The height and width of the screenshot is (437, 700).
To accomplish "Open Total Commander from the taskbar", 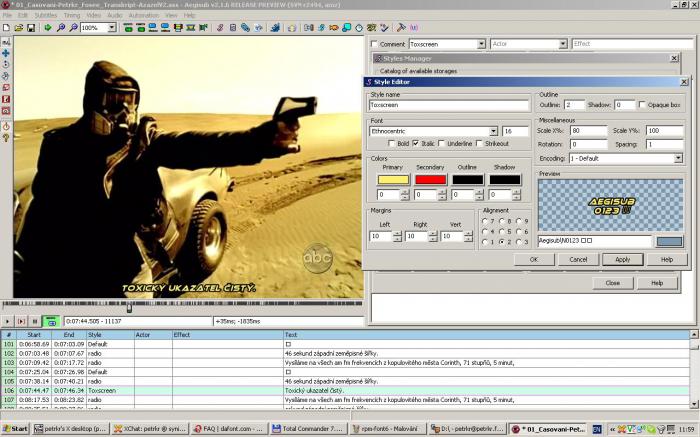I will coord(307,429).
